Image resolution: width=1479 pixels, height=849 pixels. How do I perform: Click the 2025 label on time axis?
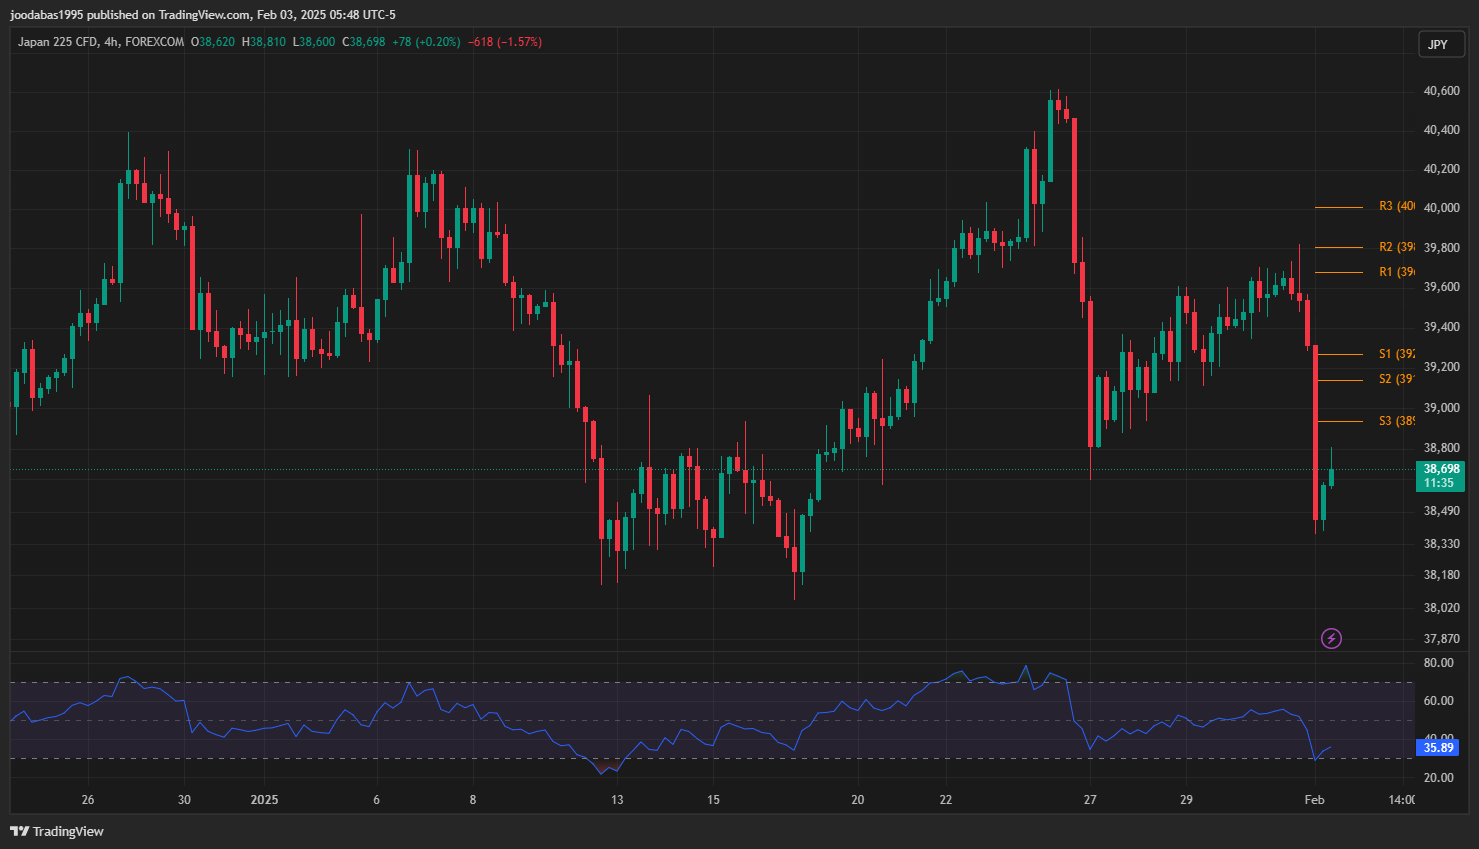tap(264, 799)
